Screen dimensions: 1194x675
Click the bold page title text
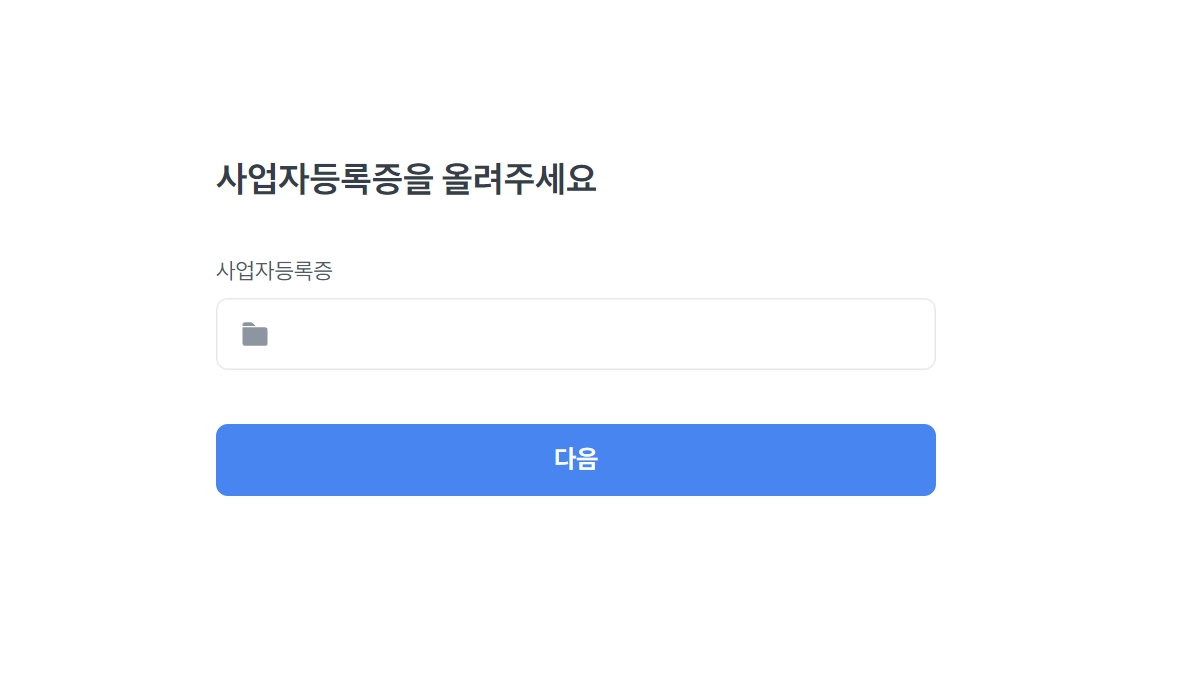click(406, 180)
